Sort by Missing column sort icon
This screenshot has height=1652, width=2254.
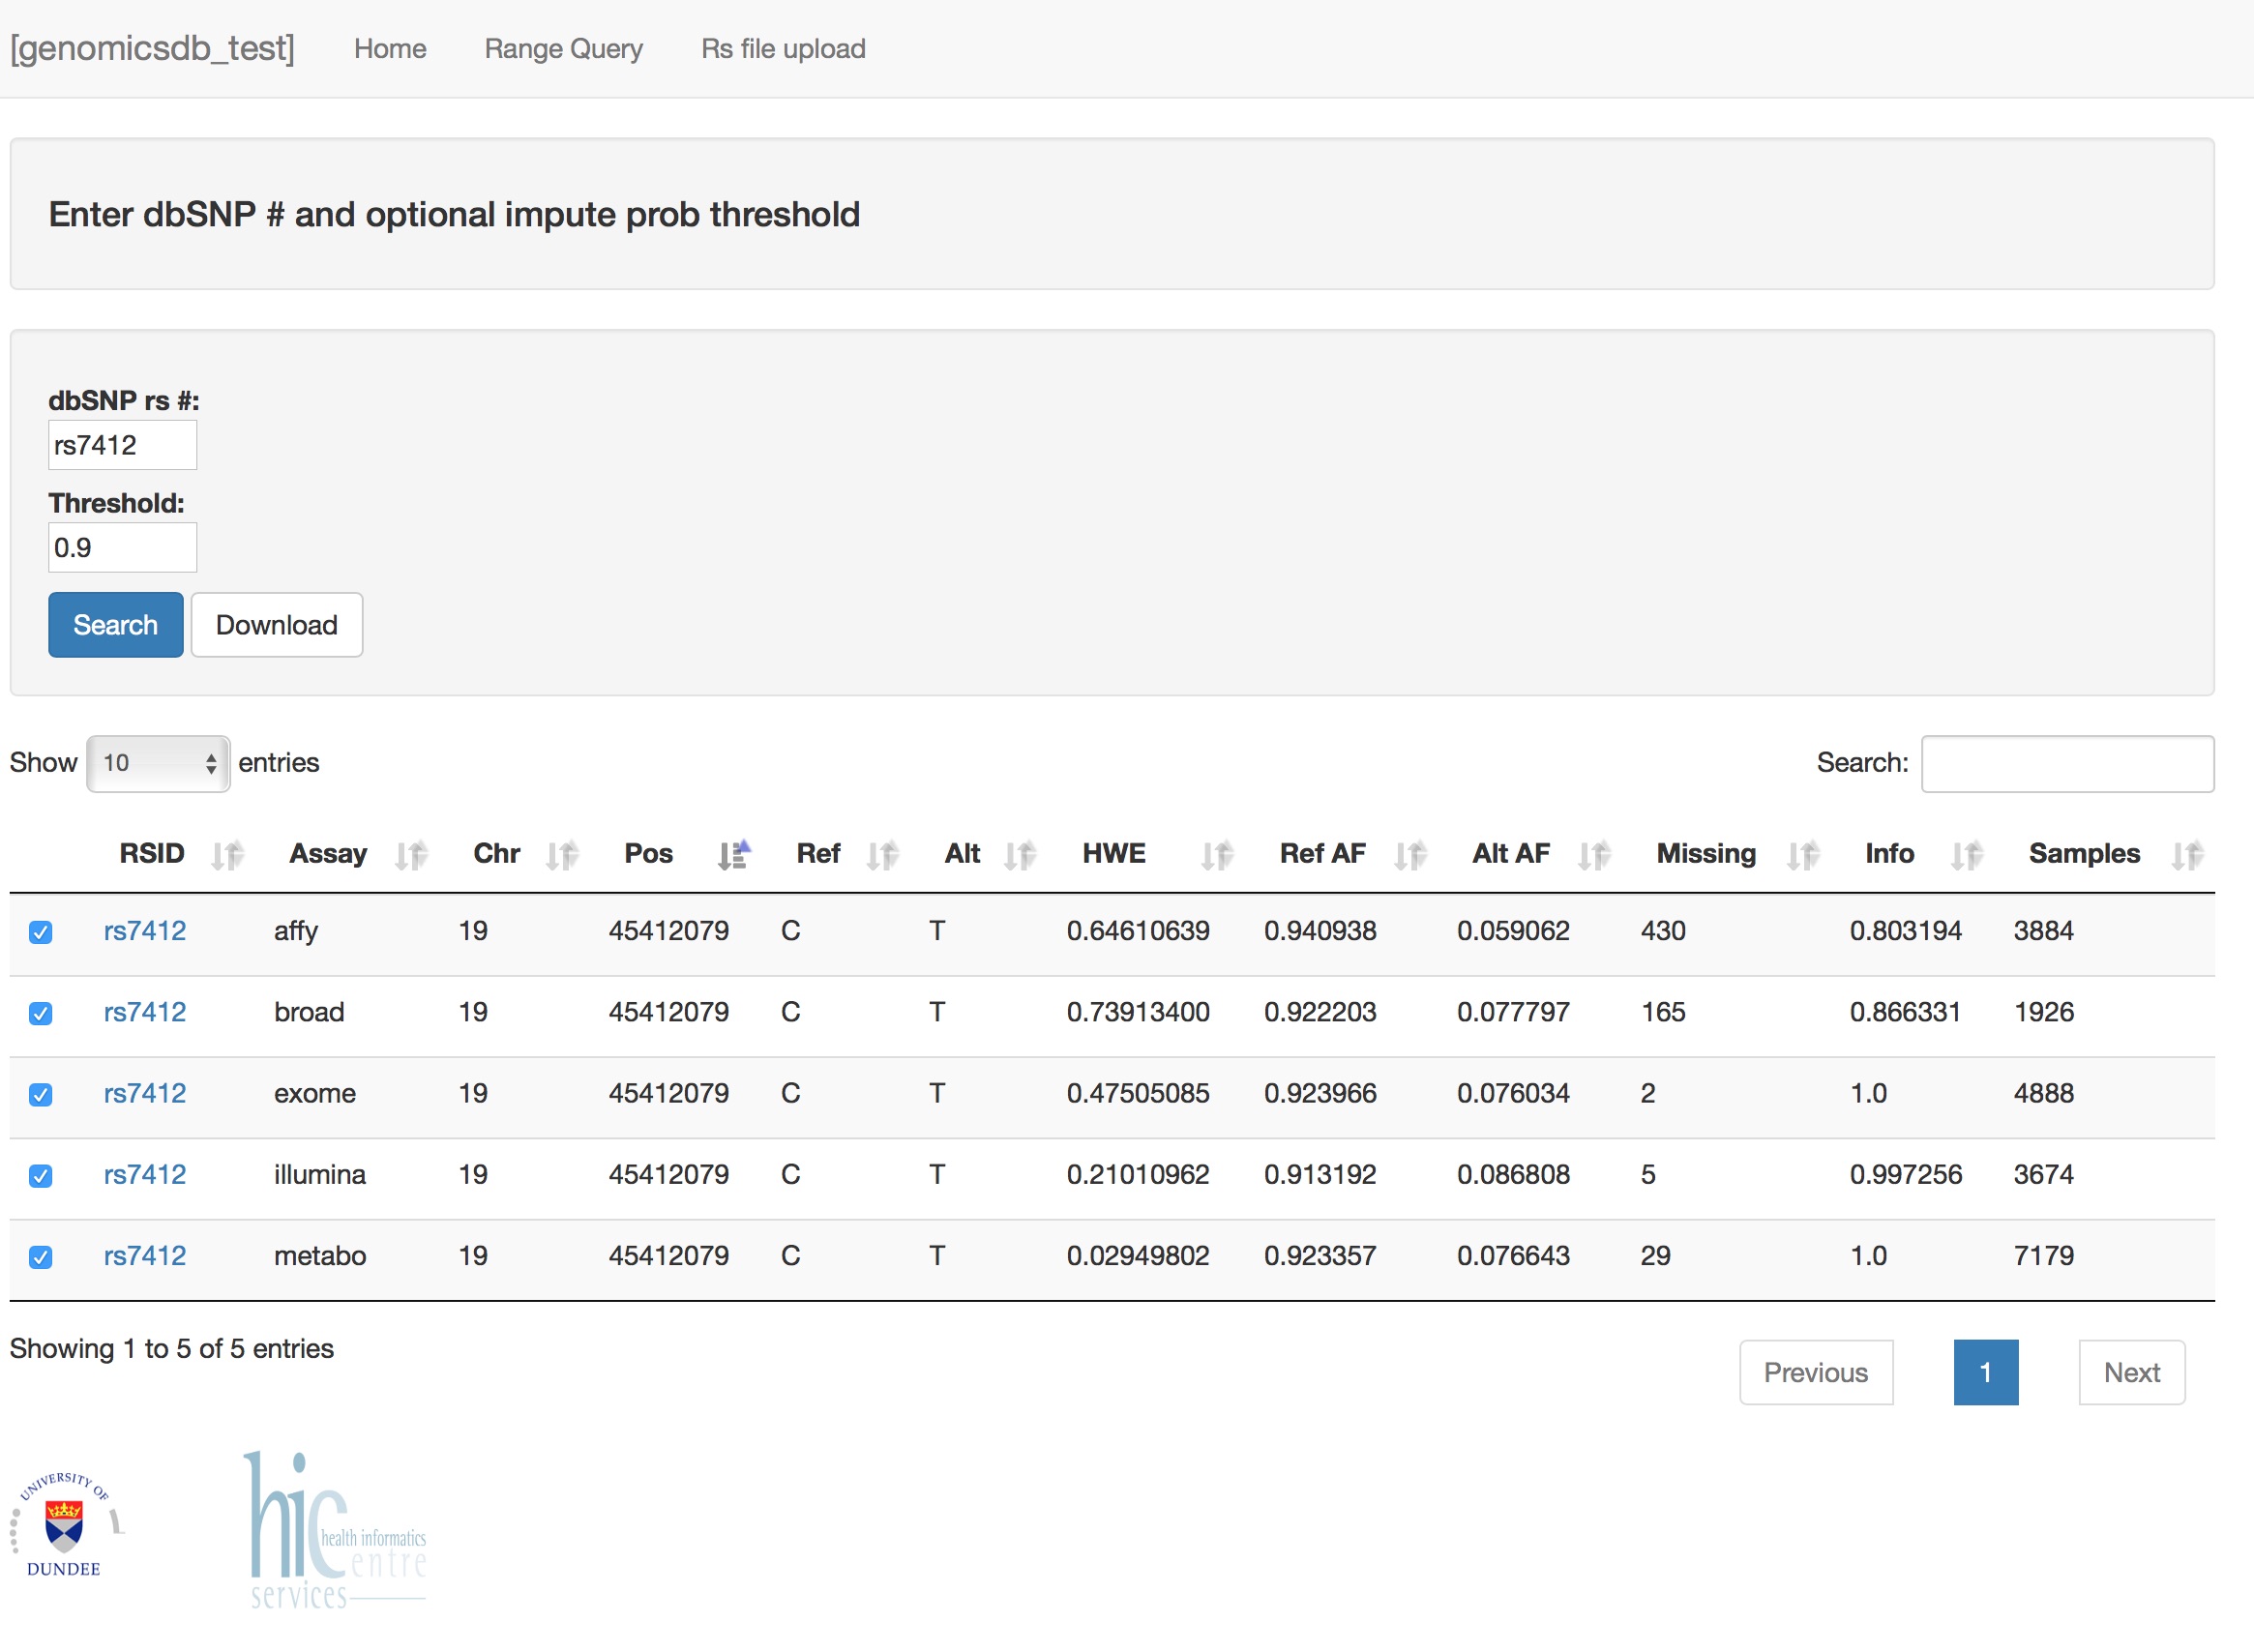[1802, 856]
